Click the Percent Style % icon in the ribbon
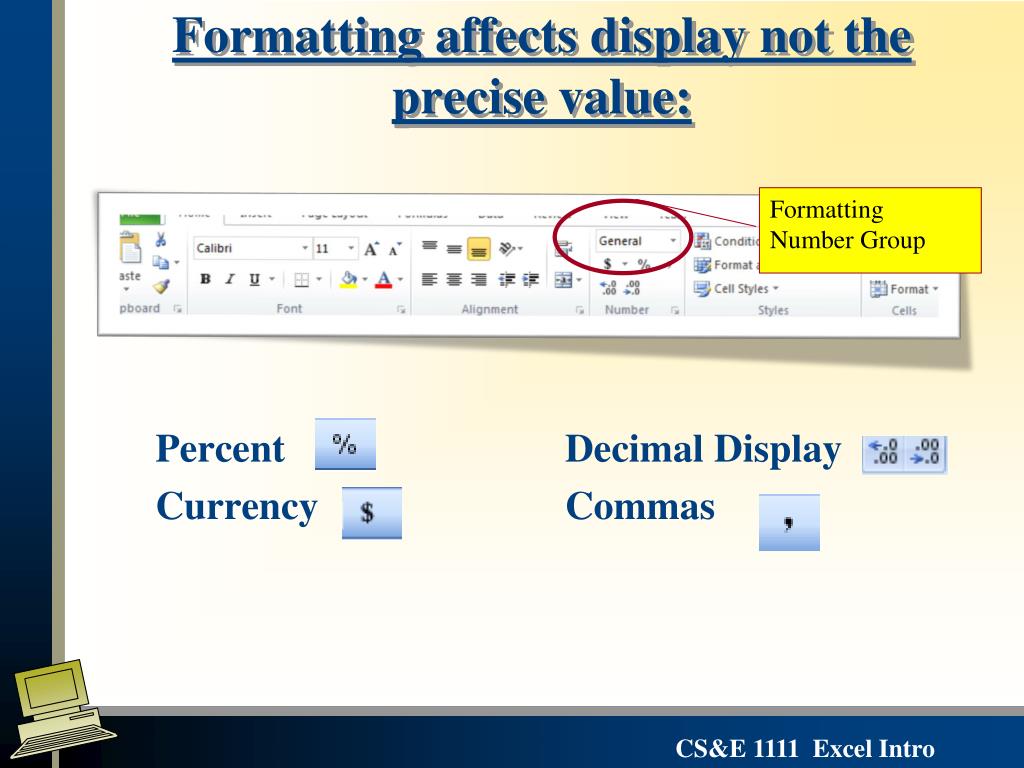 (644, 264)
